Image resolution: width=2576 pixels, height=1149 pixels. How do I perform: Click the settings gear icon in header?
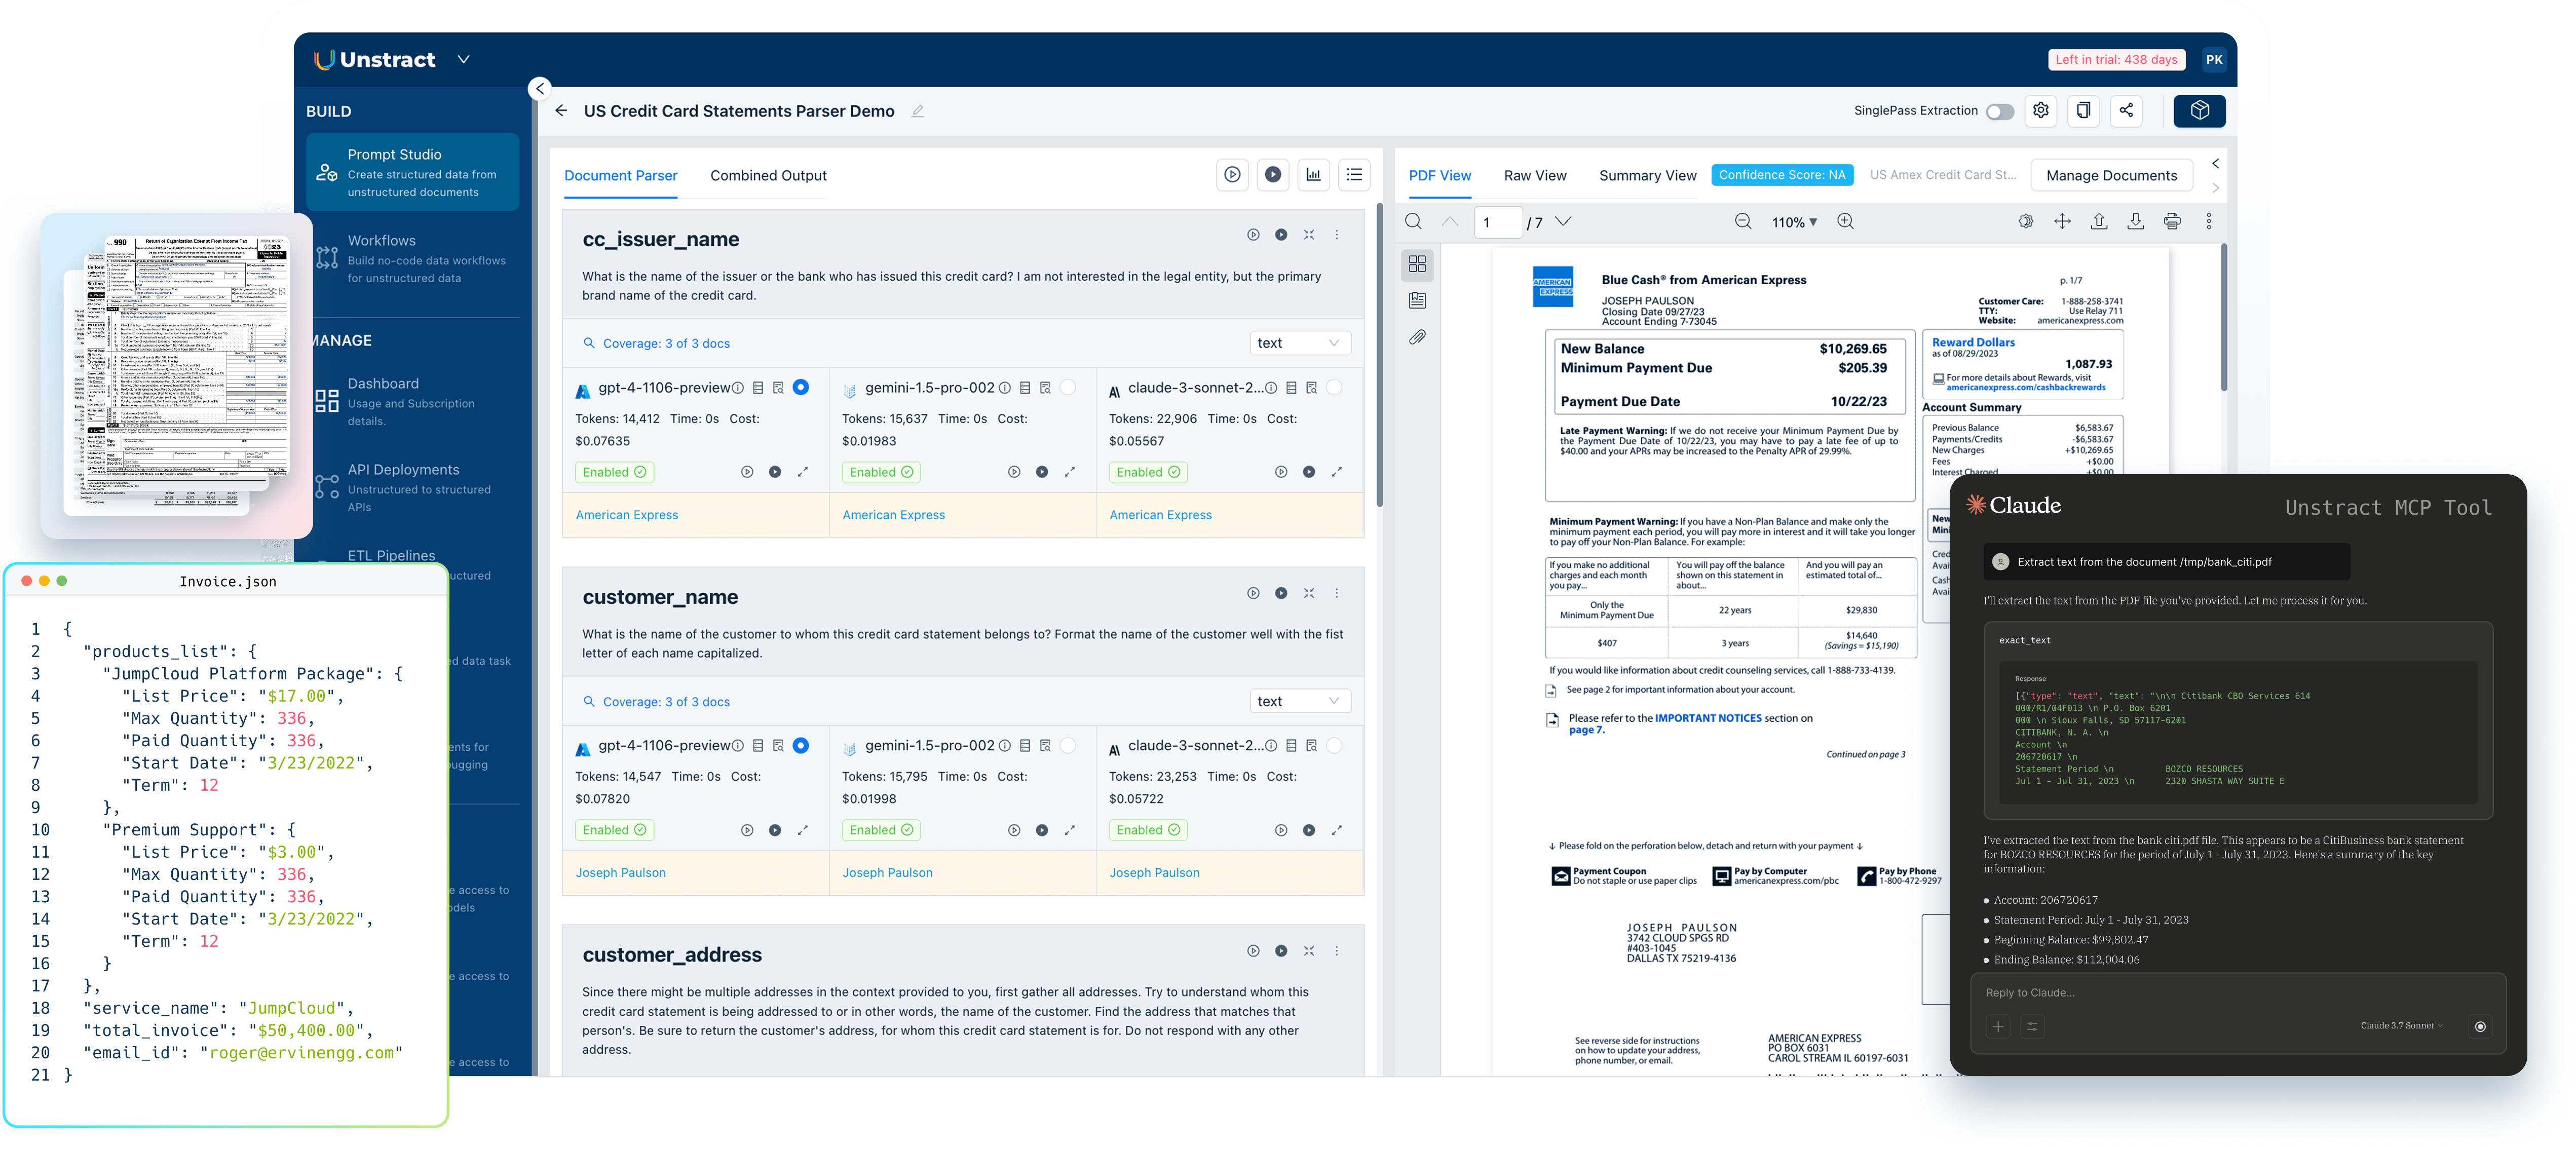(x=2040, y=111)
